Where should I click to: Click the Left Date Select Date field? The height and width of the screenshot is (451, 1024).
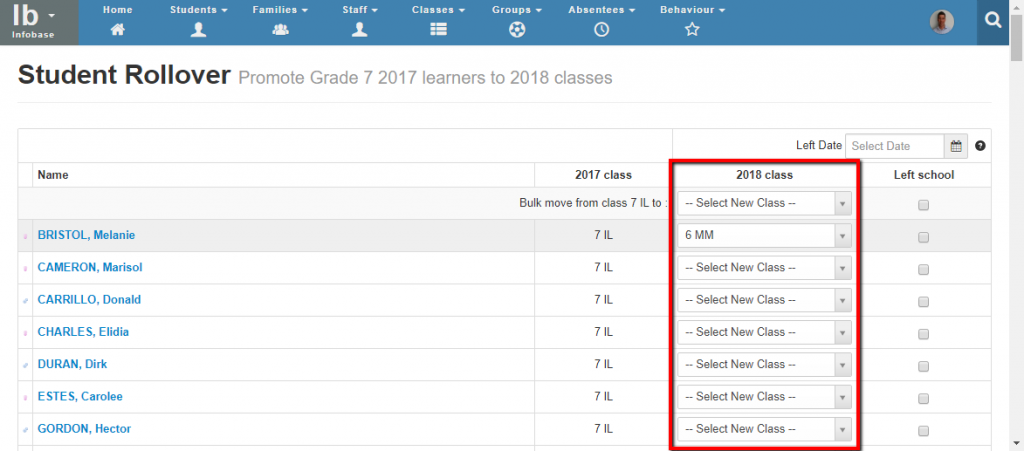click(895, 146)
